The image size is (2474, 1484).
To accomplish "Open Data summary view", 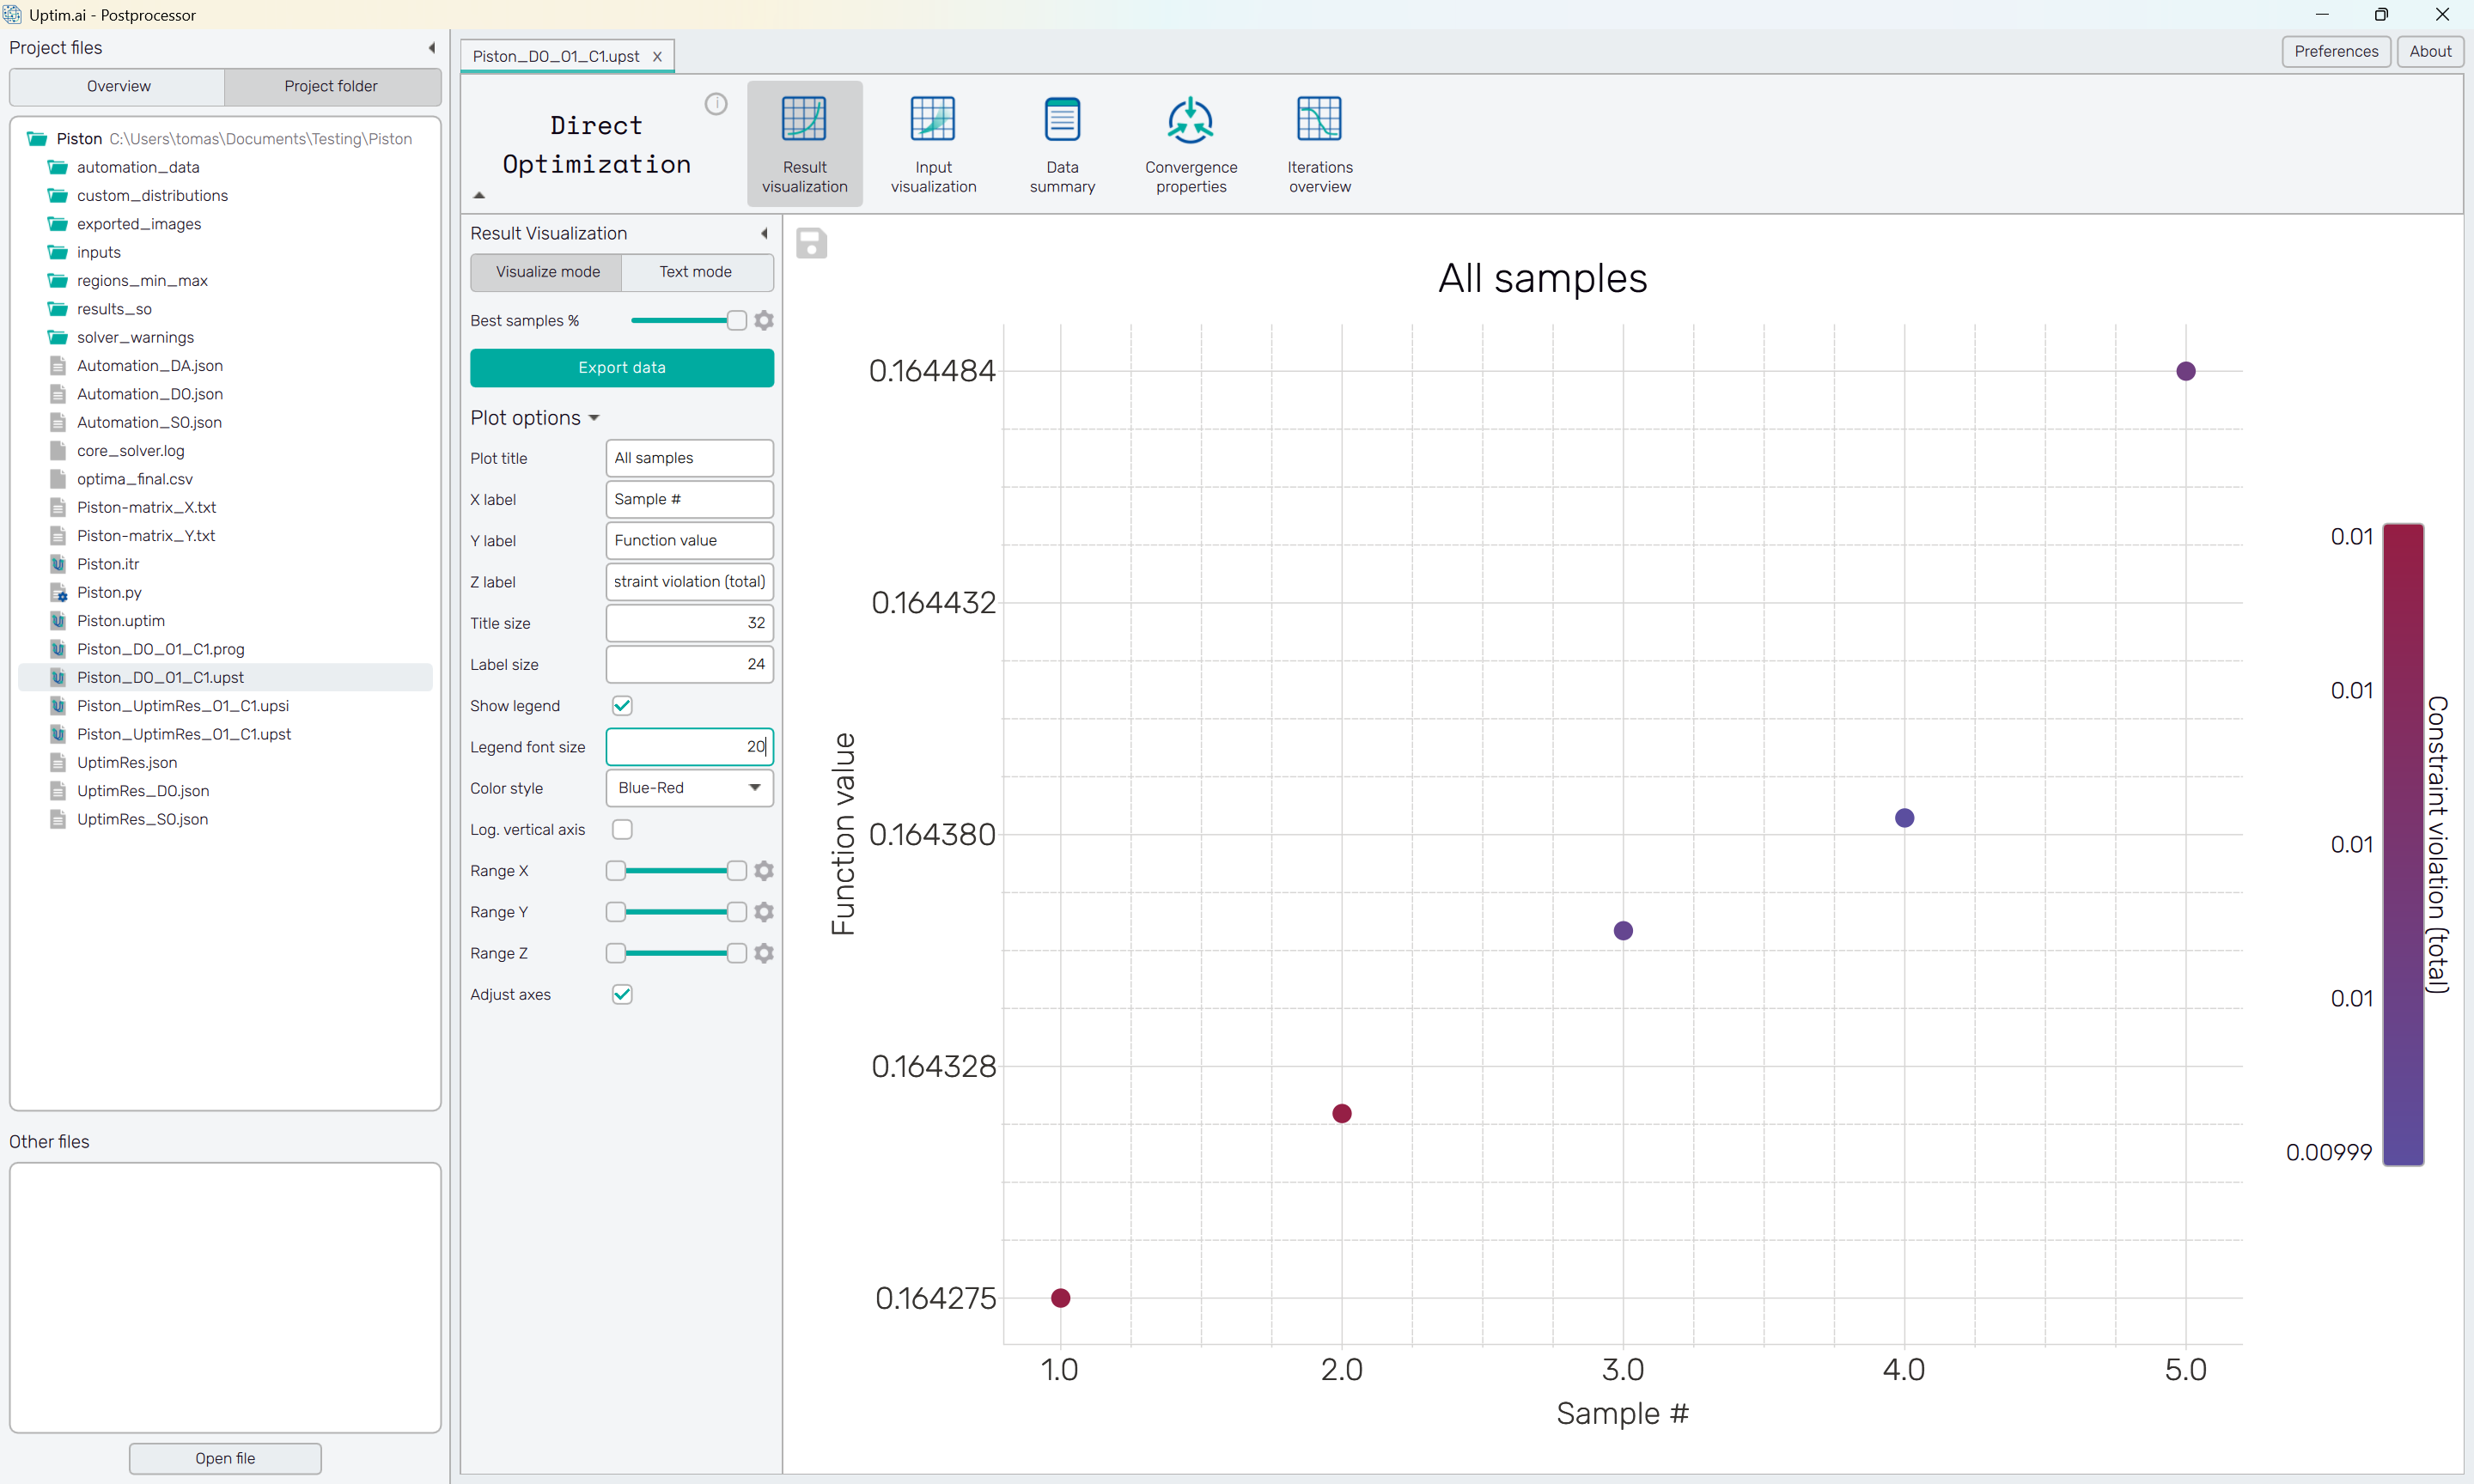I will [1061, 144].
